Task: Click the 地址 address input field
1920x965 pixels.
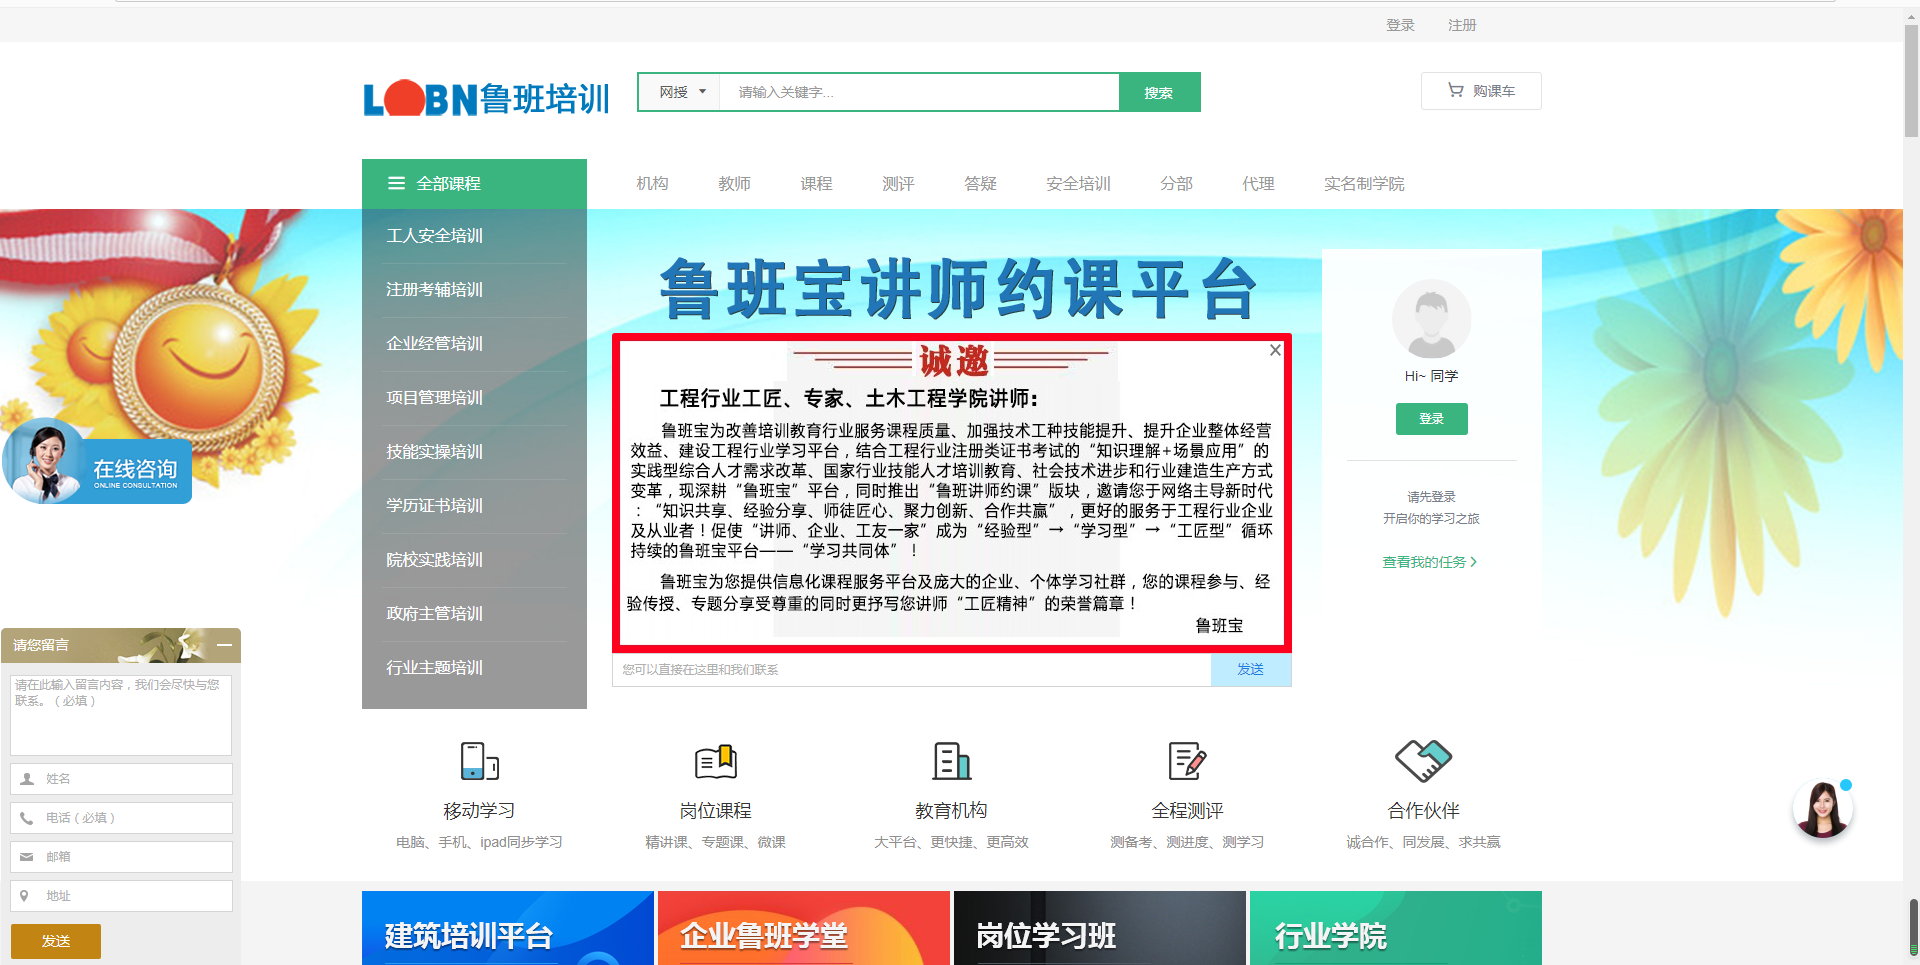Action: [x=121, y=896]
